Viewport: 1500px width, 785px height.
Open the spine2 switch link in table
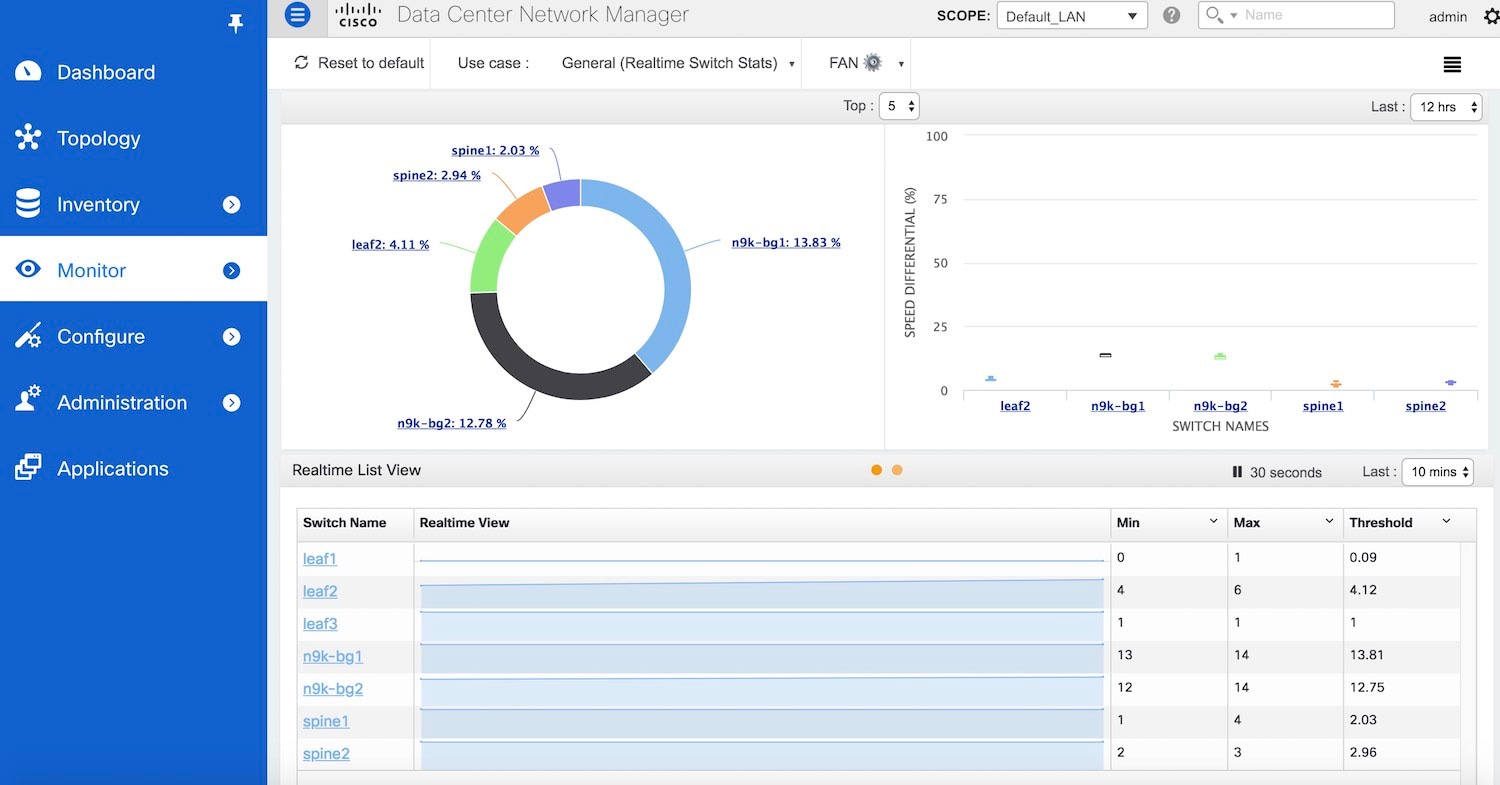click(326, 754)
